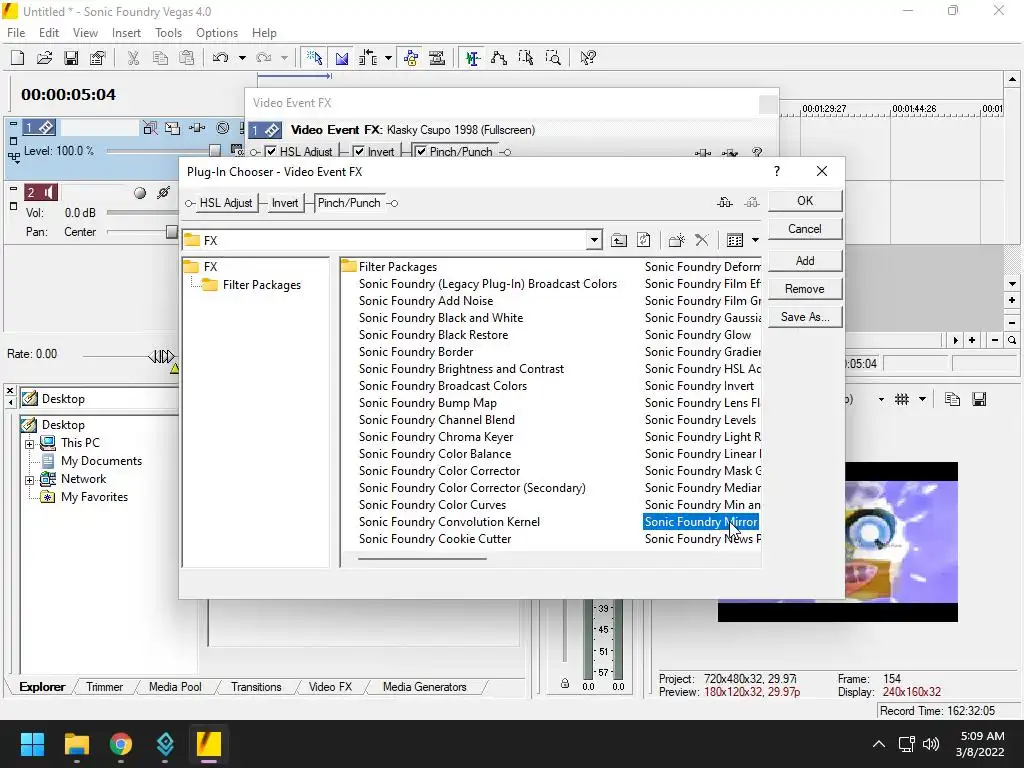Click the track 2 Pan slider handle
1024x768 pixels.
tap(172, 232)
